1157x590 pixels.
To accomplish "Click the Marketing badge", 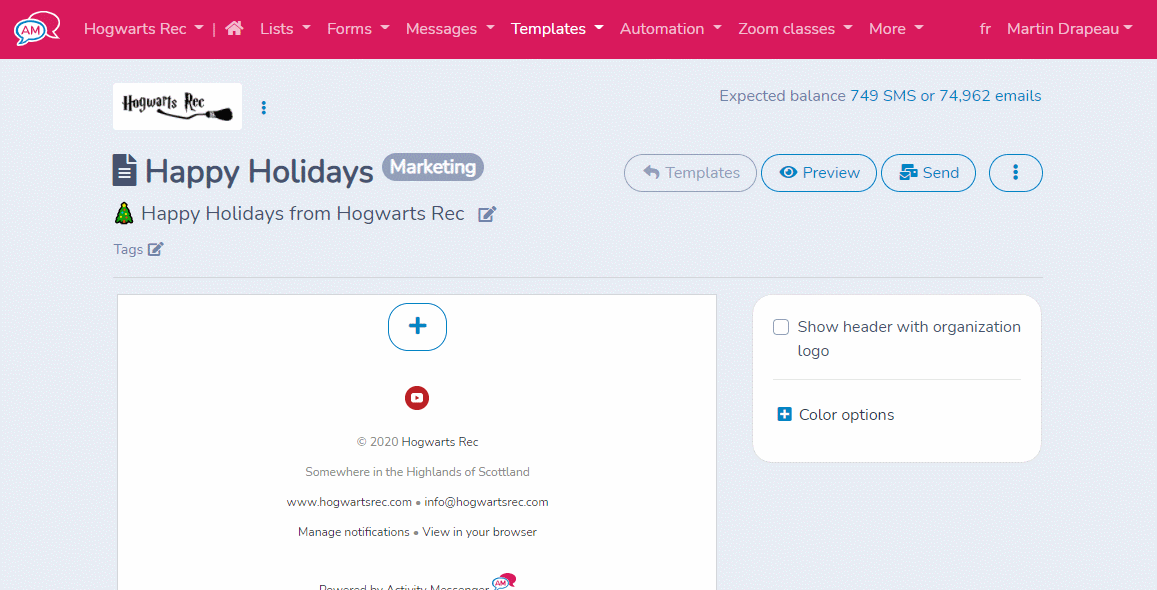I will click(x=433, y=167).
